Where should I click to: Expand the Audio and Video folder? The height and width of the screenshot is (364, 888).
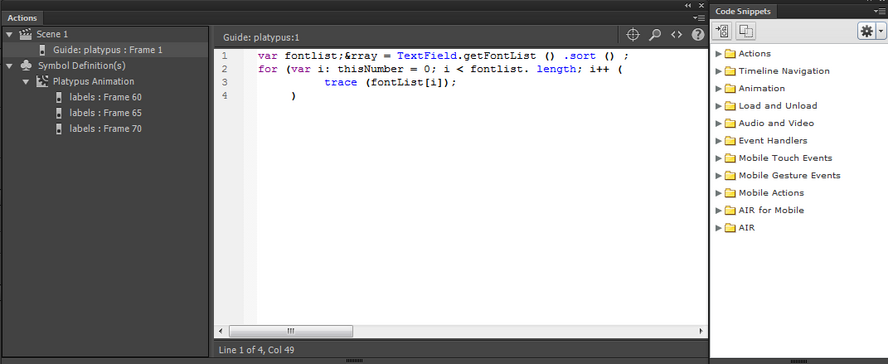[719, 123]
